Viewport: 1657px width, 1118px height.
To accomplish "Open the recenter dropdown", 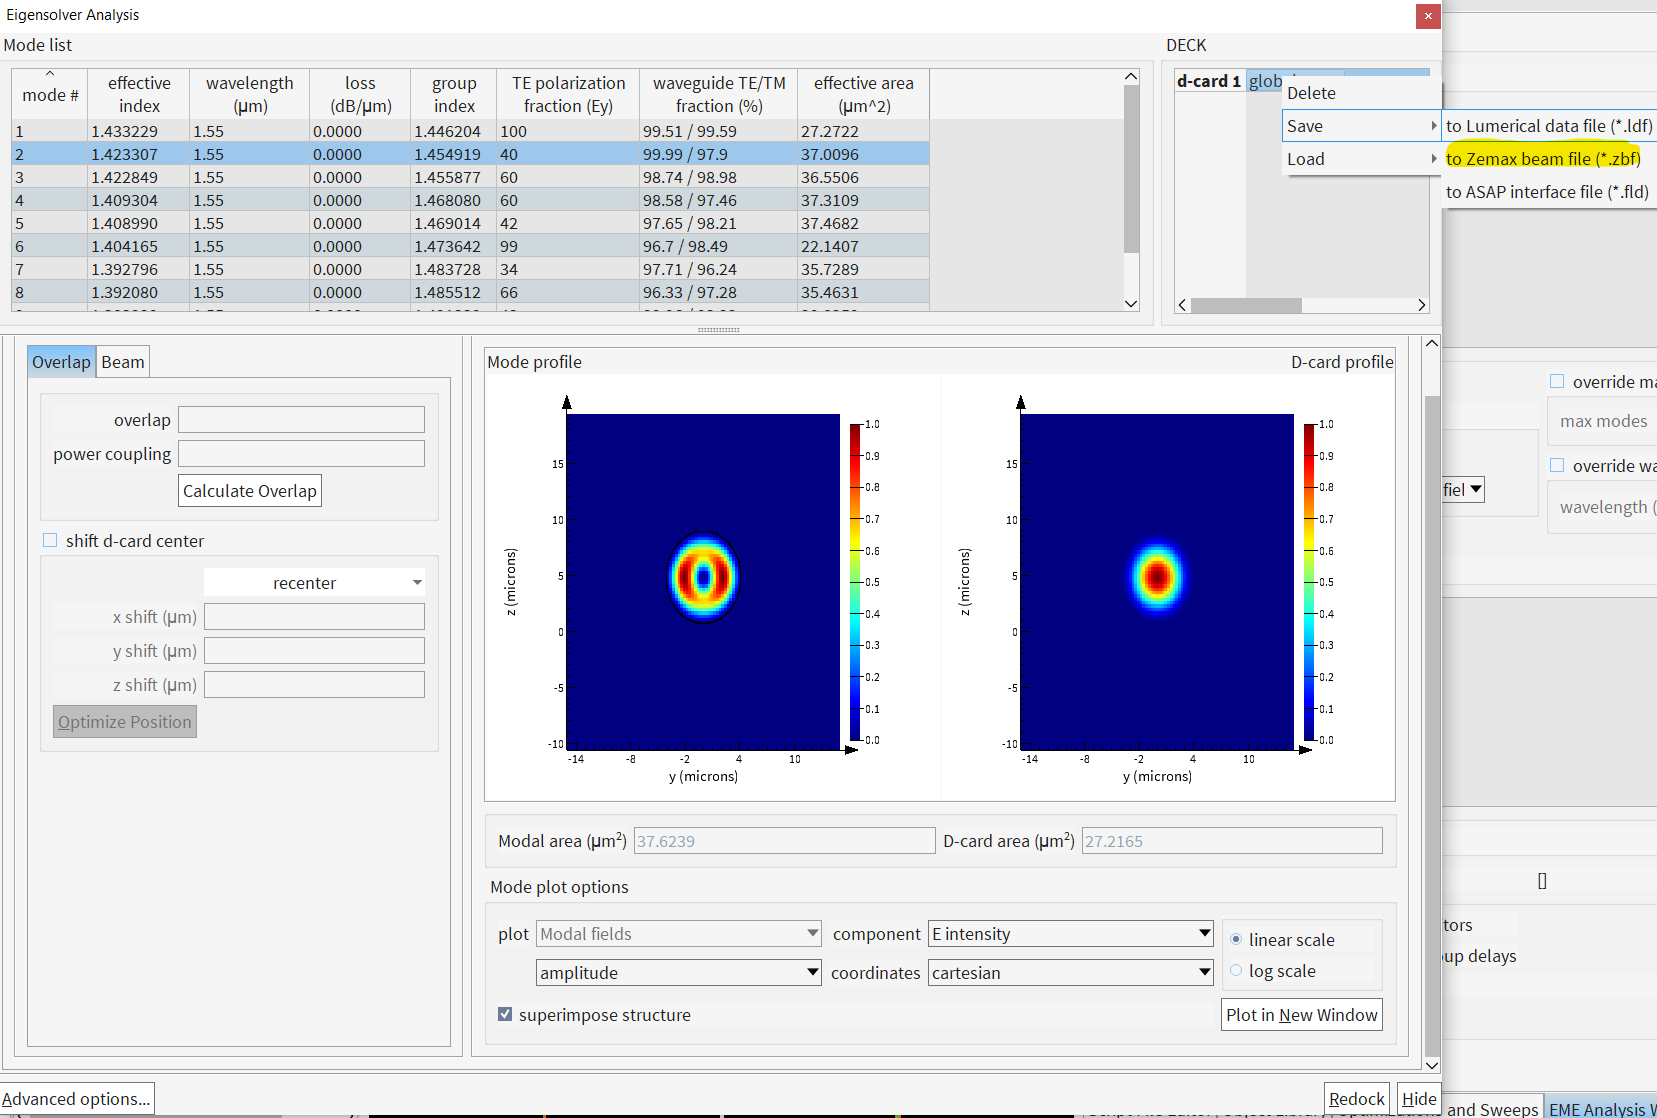I will click(314, 582).
